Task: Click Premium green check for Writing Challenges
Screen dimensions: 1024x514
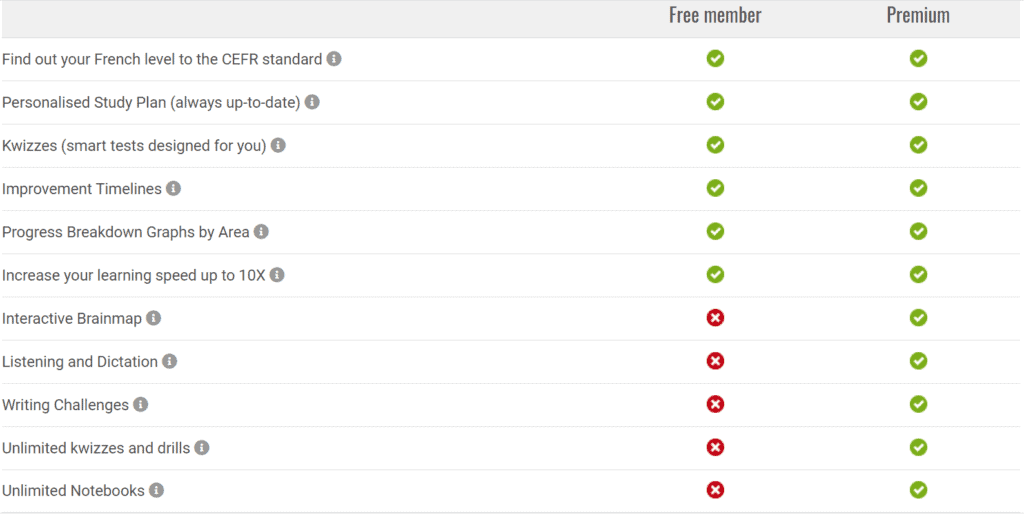Action: (x=918, y=404)
